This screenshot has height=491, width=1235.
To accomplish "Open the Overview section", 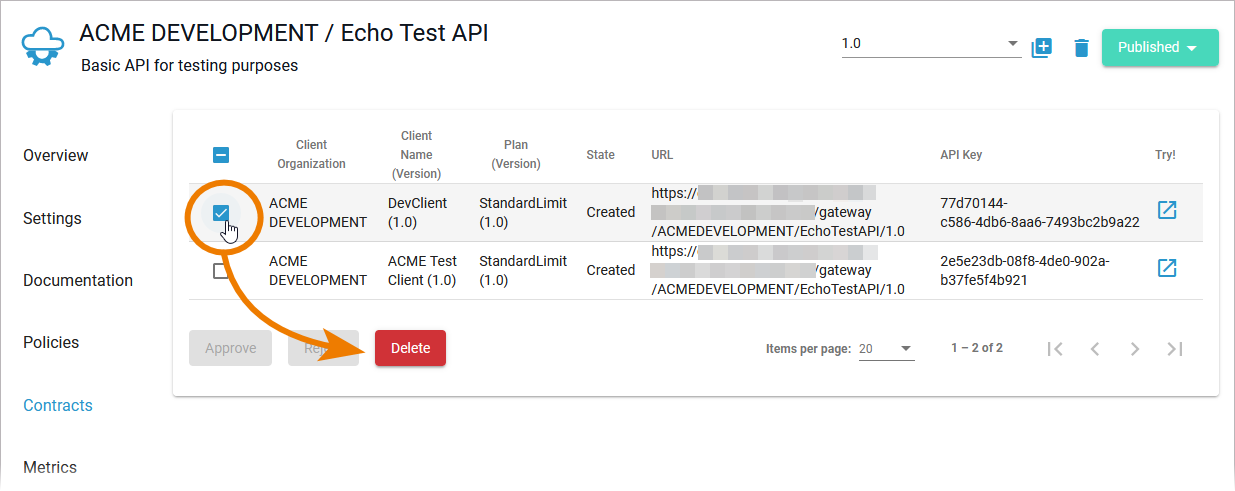I will pyautogui.click(x=56, y=156).
